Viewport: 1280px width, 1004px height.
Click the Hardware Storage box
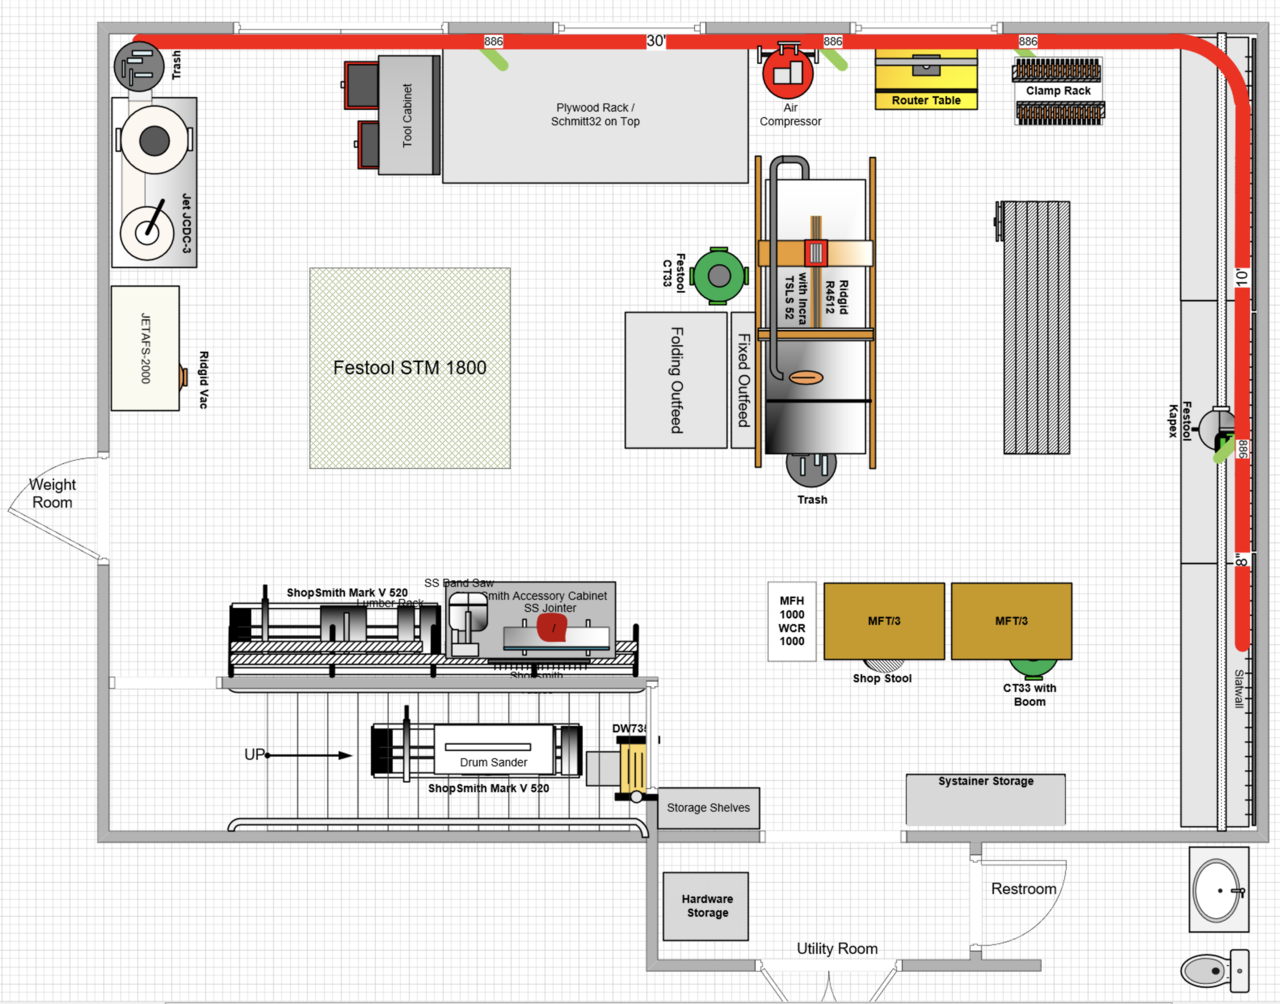(x=706, y=906)
